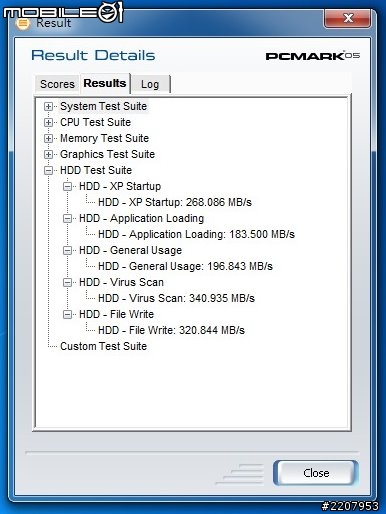The width and height of the screenshot is (386, 514).
Task: Expand the Graphics Test Suite node
Action: [48, 155]
